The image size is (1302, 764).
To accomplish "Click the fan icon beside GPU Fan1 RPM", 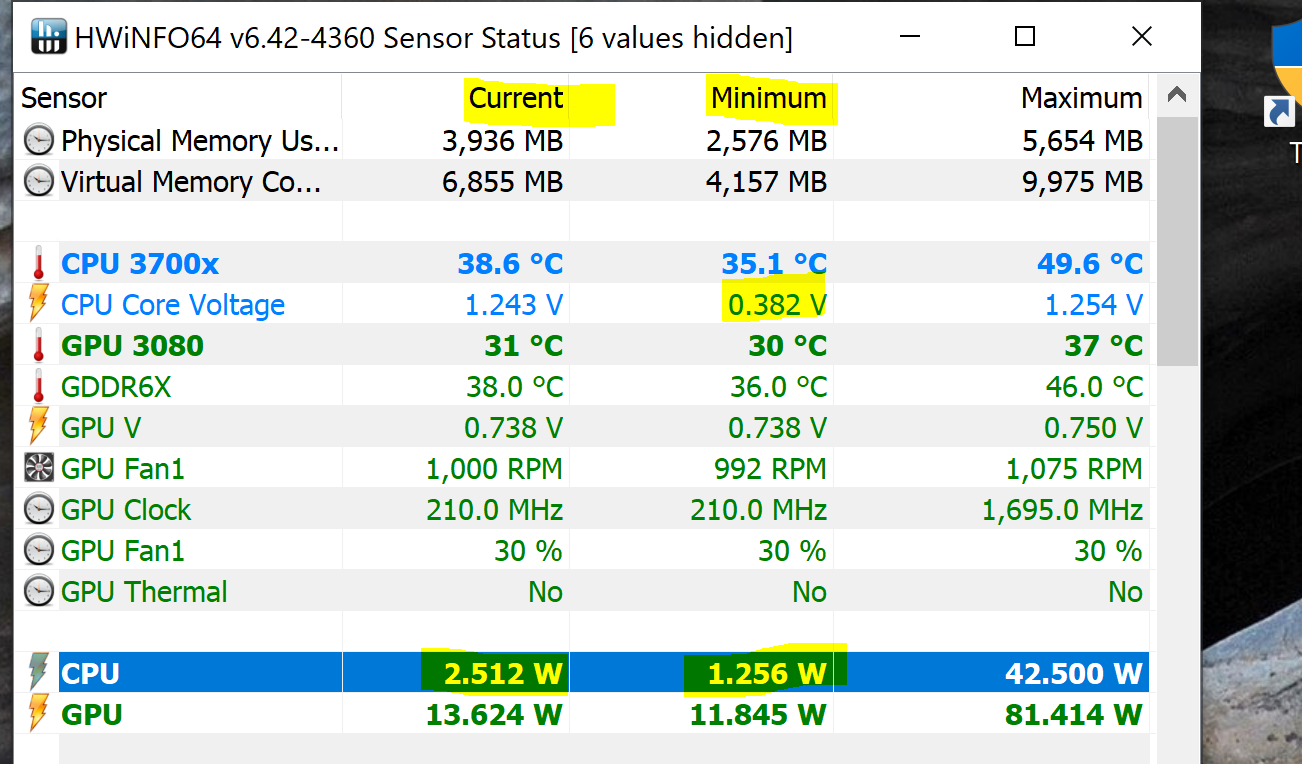I will click(x=38, y=469).
